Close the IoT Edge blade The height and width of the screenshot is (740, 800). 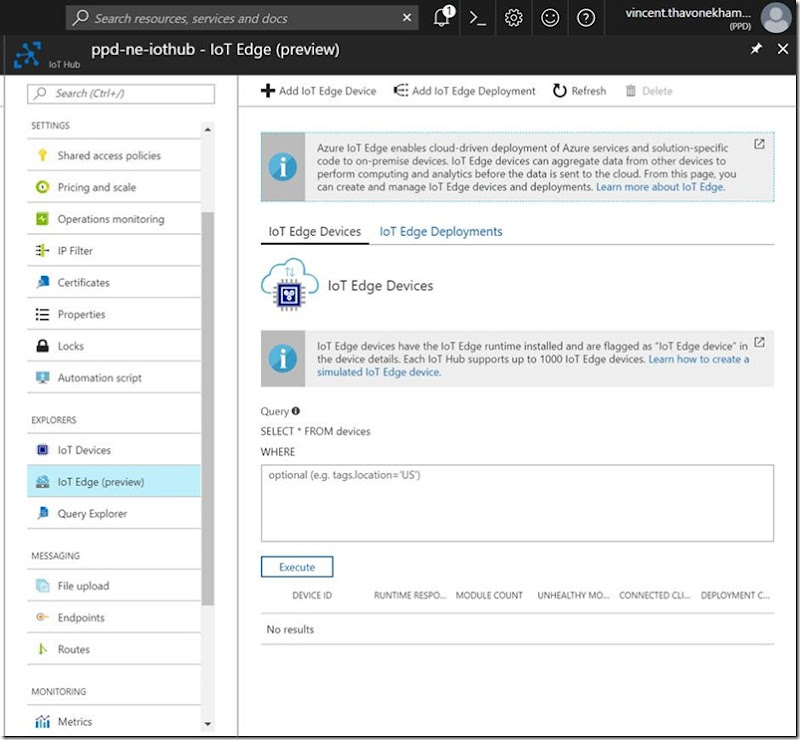[783, 49]
